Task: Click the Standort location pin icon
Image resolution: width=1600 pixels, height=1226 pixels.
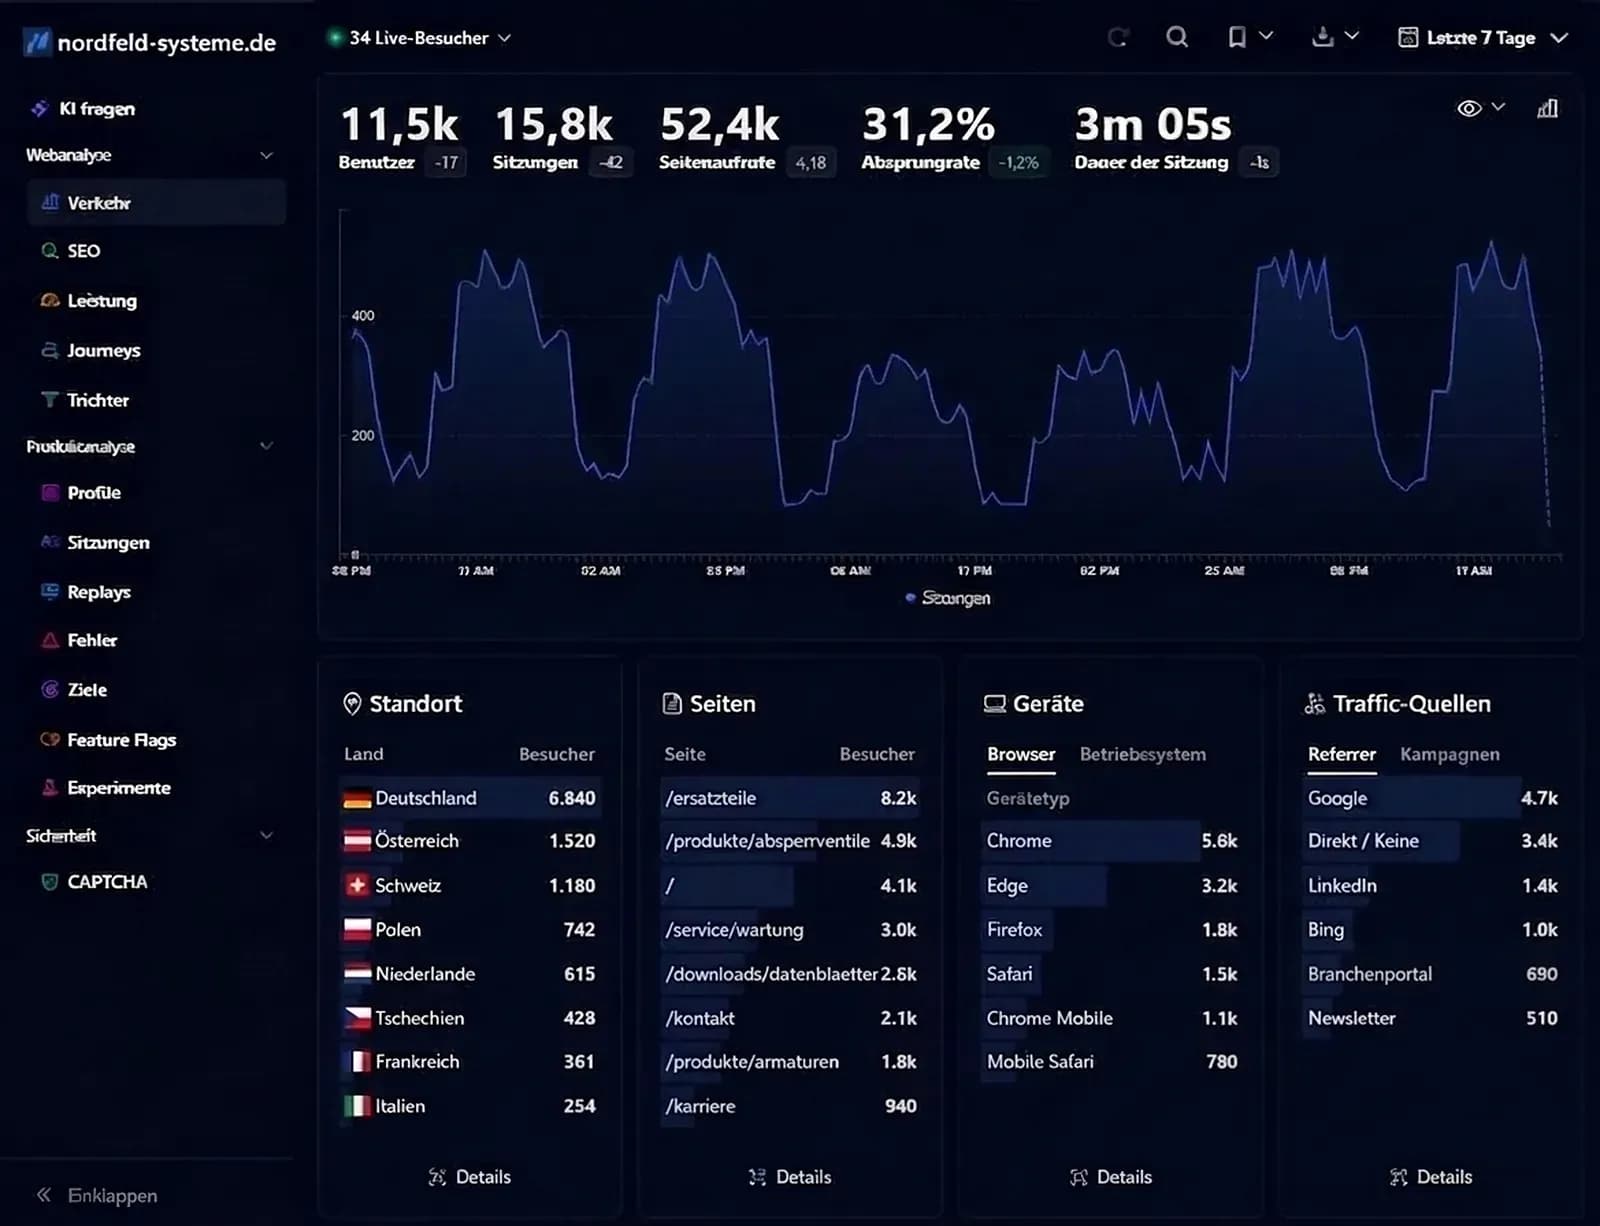Action: click(352, 704)
